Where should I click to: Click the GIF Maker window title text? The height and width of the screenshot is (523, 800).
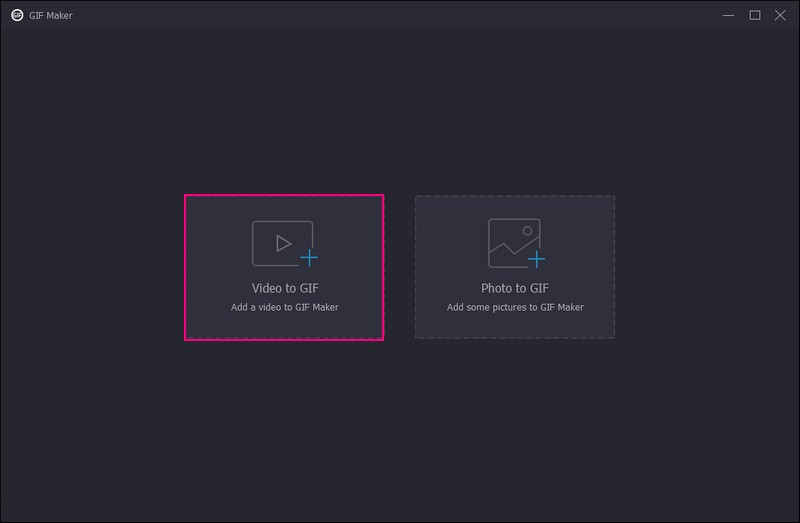click(52, 16)
